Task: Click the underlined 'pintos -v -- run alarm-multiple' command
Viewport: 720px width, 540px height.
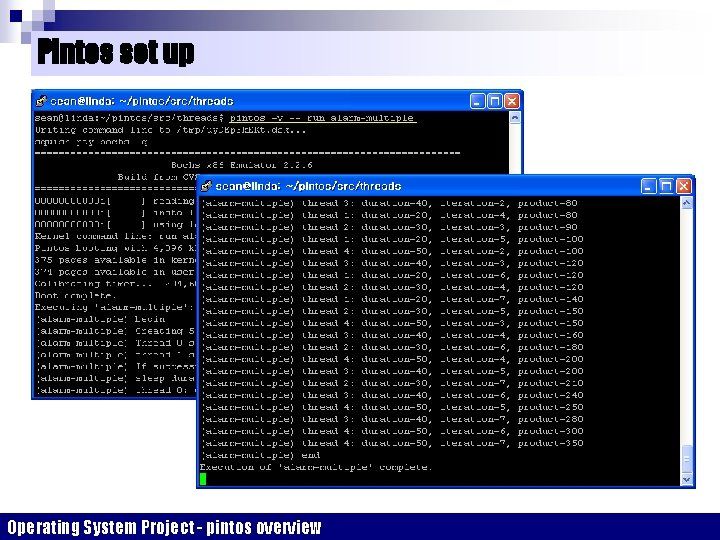Action: pos(322,118)
